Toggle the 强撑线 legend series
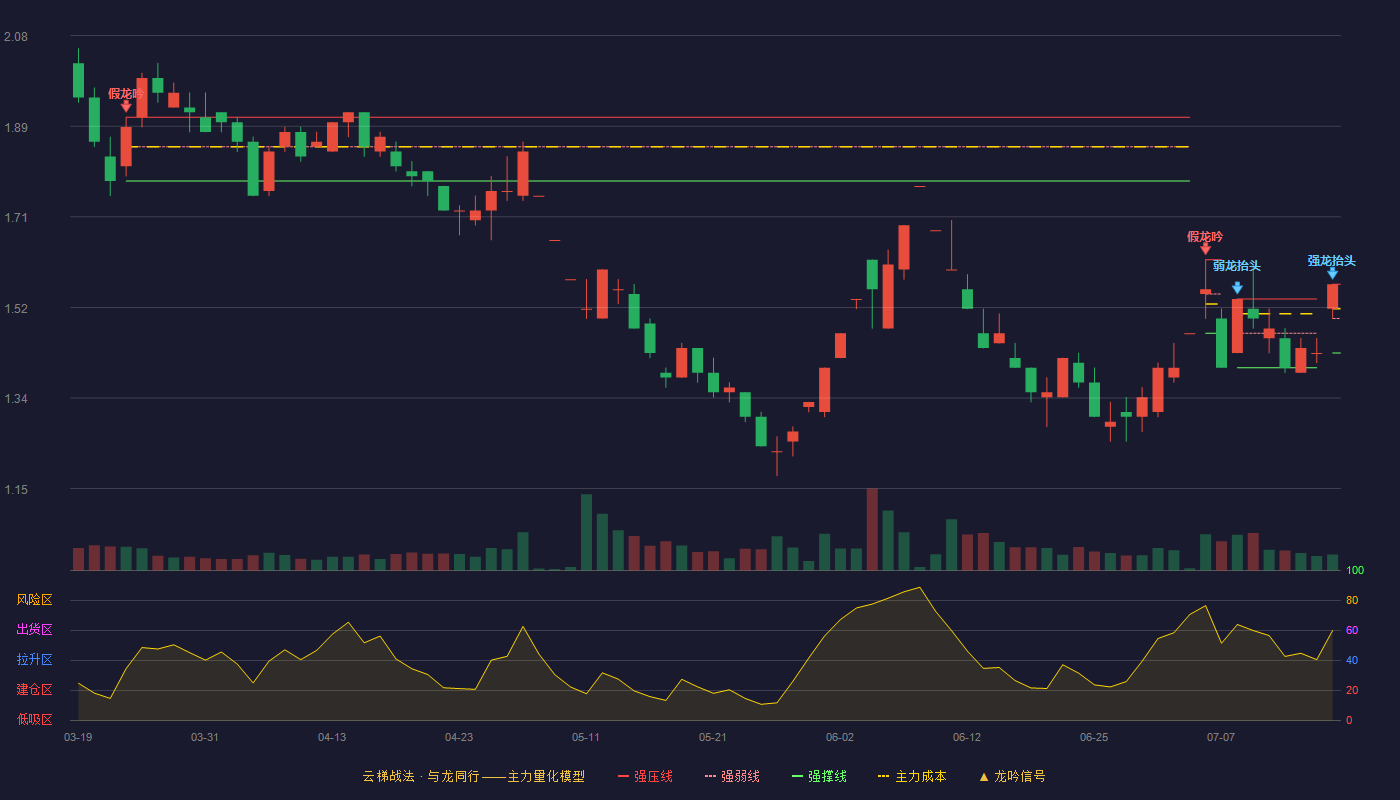 pos(819,776)
